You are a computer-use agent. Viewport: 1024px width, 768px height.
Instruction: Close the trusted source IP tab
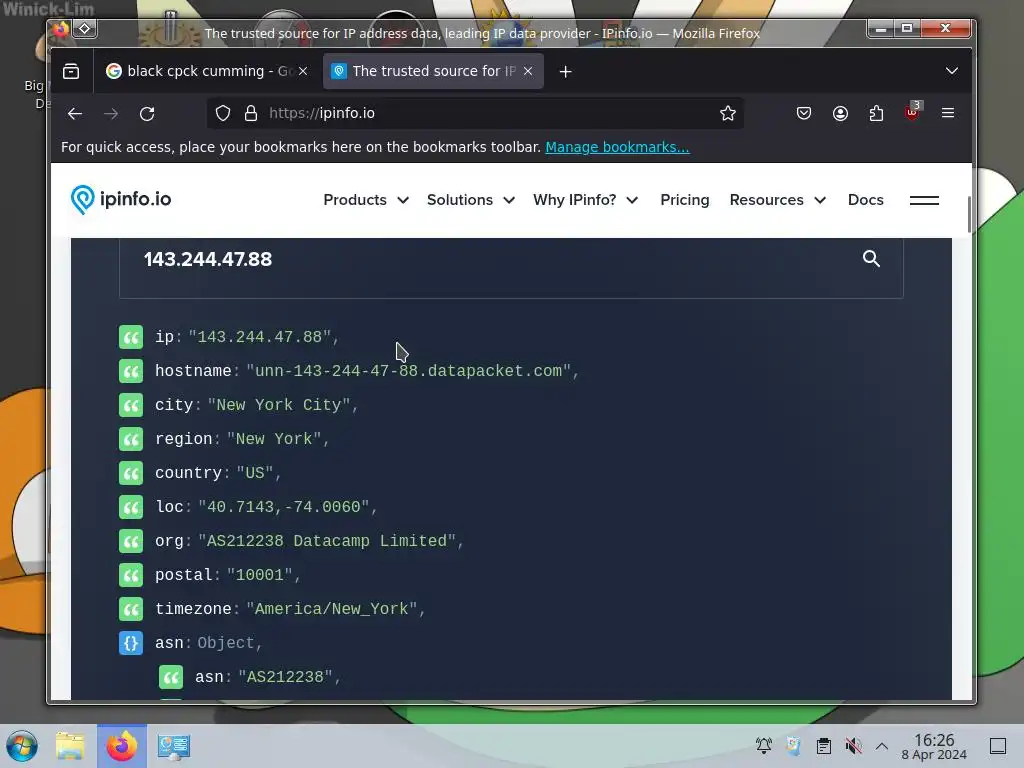[x=528, y=71]
